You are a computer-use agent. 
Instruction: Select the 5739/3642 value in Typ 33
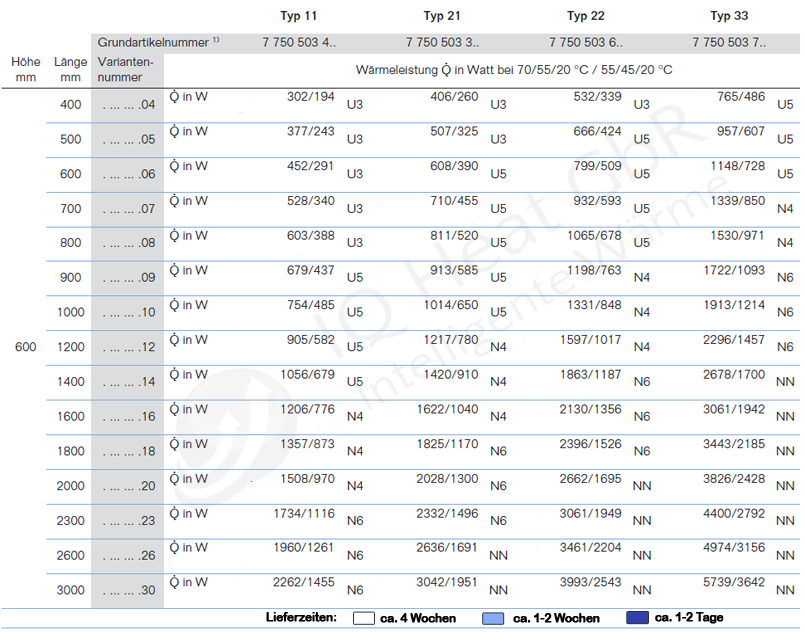coord(737,583)
